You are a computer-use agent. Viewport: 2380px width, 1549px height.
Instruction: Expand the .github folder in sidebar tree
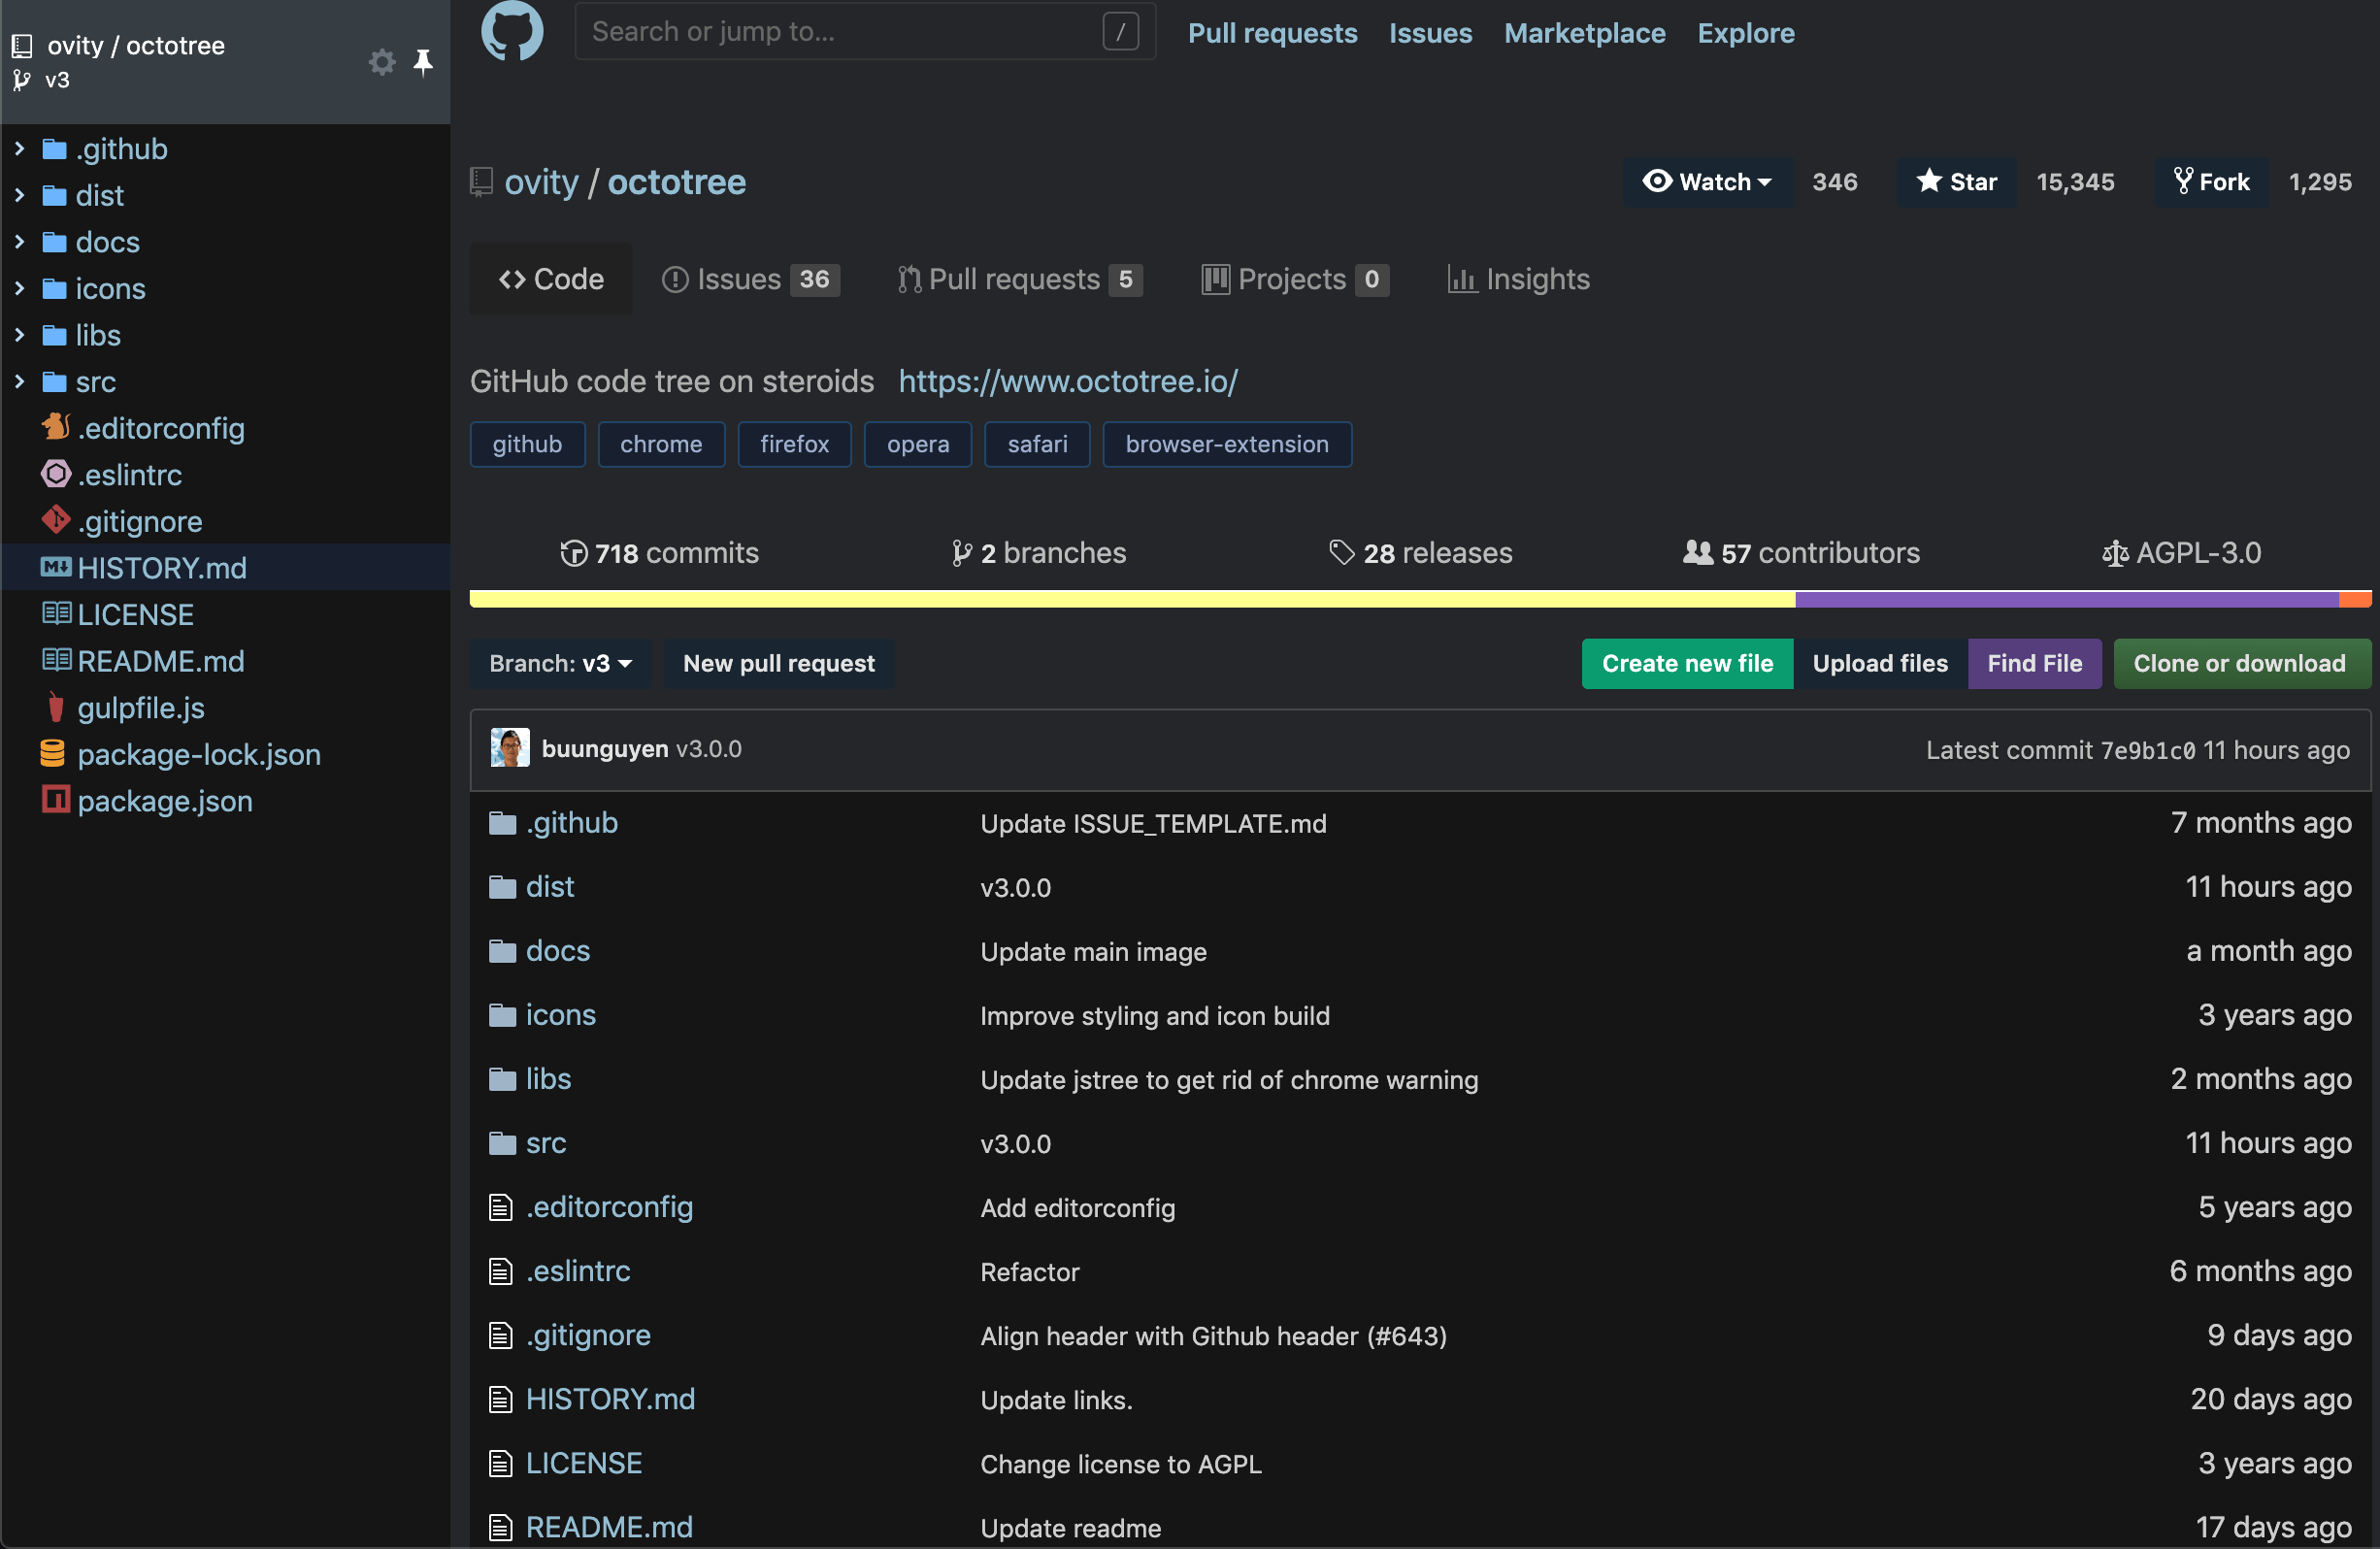18,148
